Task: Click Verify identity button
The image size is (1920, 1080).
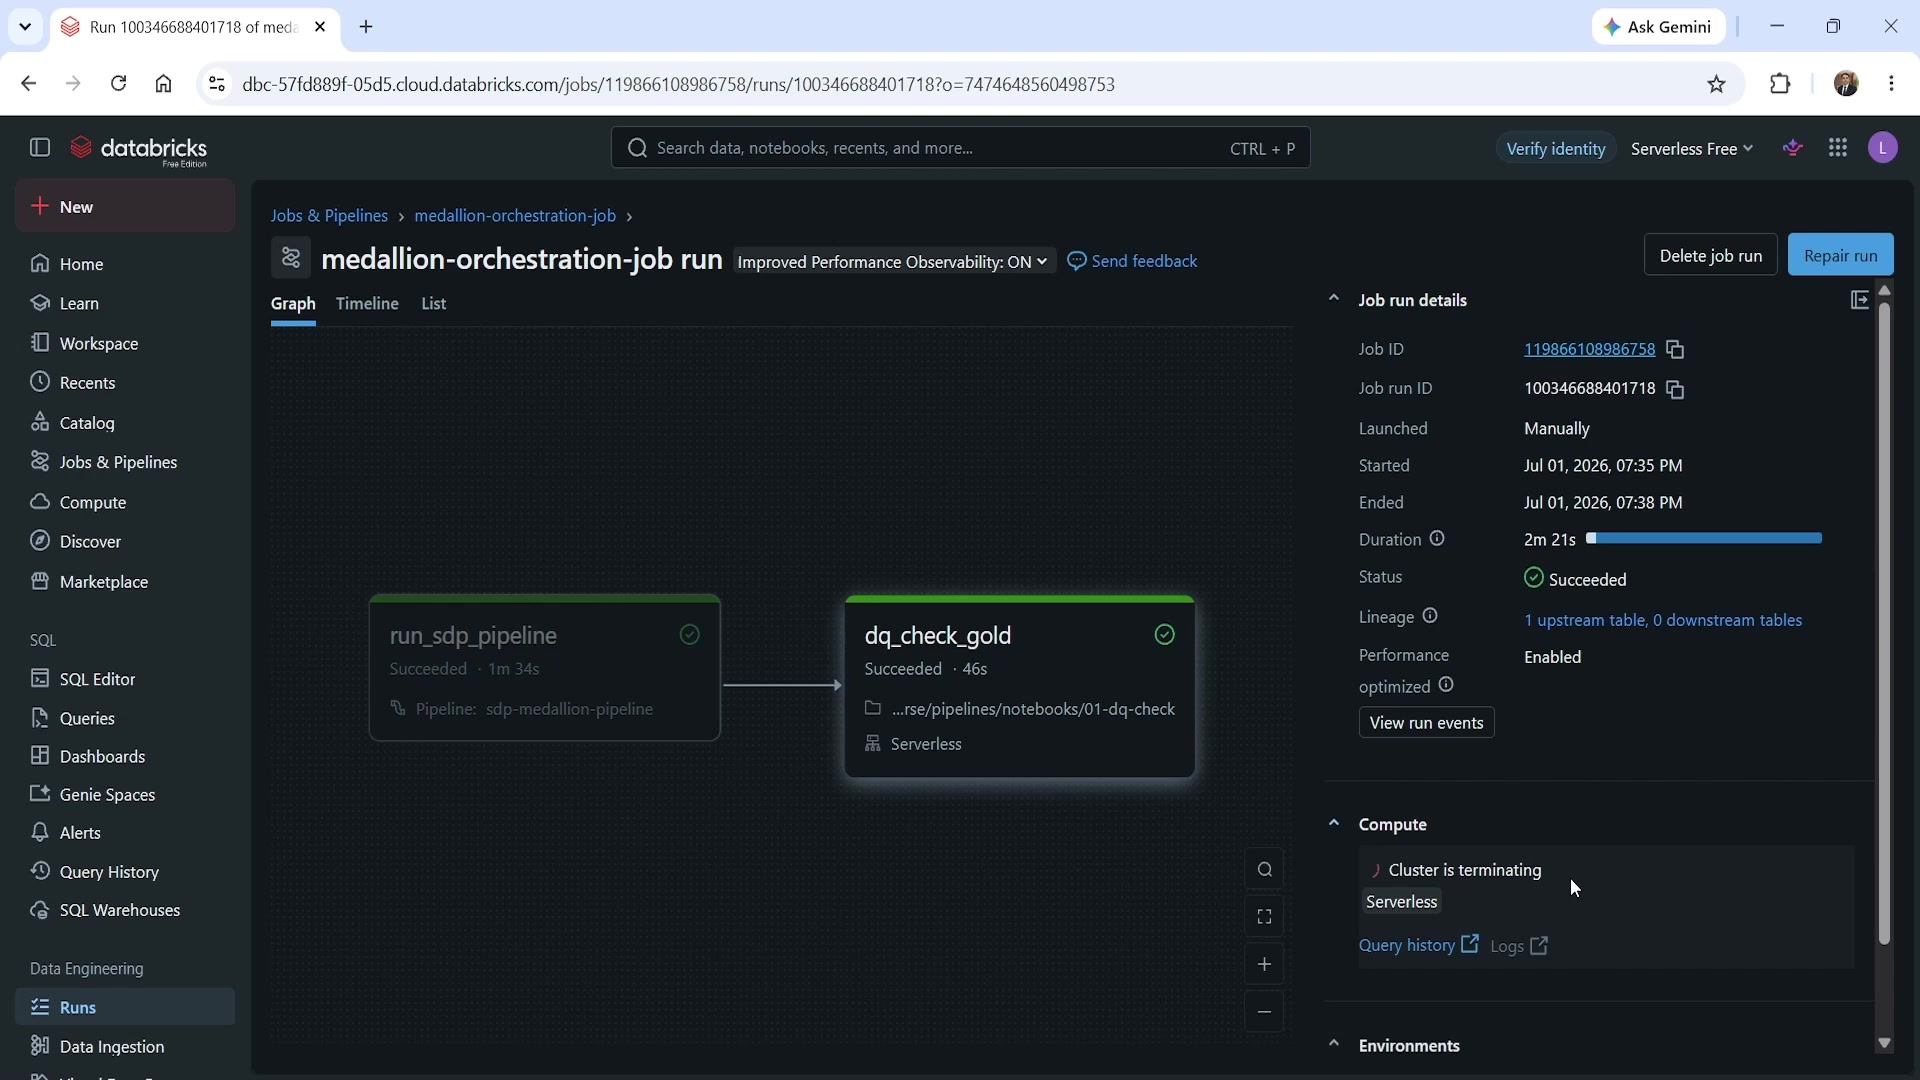Action: click(x=1556, y=149)
